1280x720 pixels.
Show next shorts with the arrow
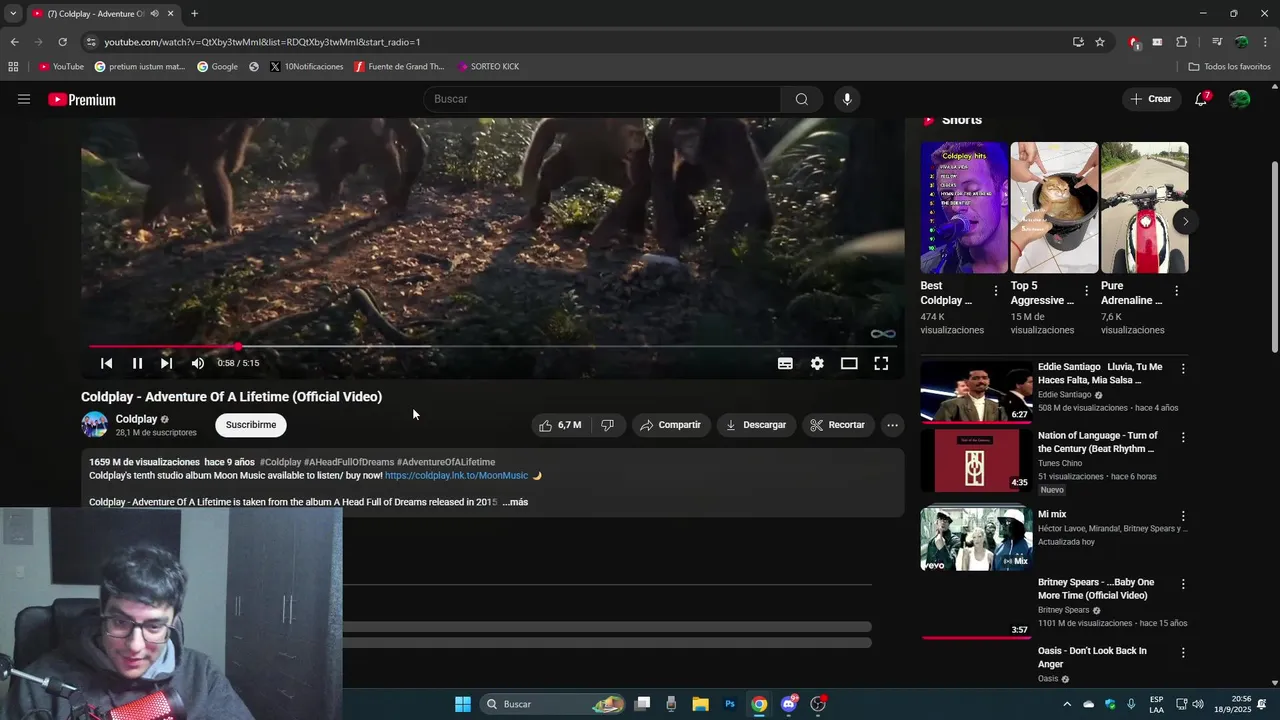point(1185,221)
